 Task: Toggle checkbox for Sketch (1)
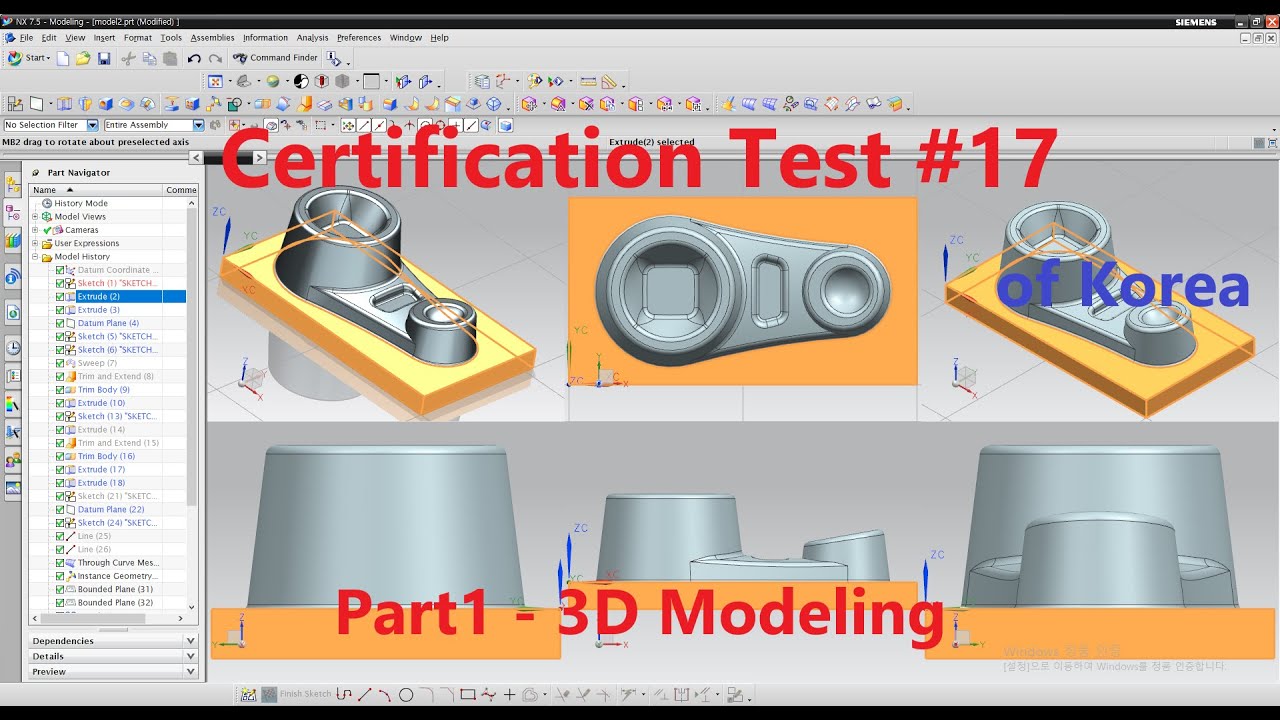click(60, 283)
